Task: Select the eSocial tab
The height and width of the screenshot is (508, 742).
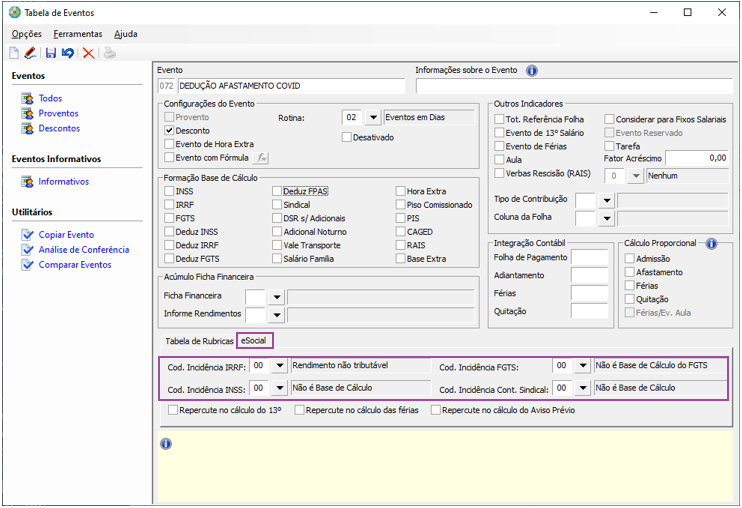Action: (x=254, y=341)
